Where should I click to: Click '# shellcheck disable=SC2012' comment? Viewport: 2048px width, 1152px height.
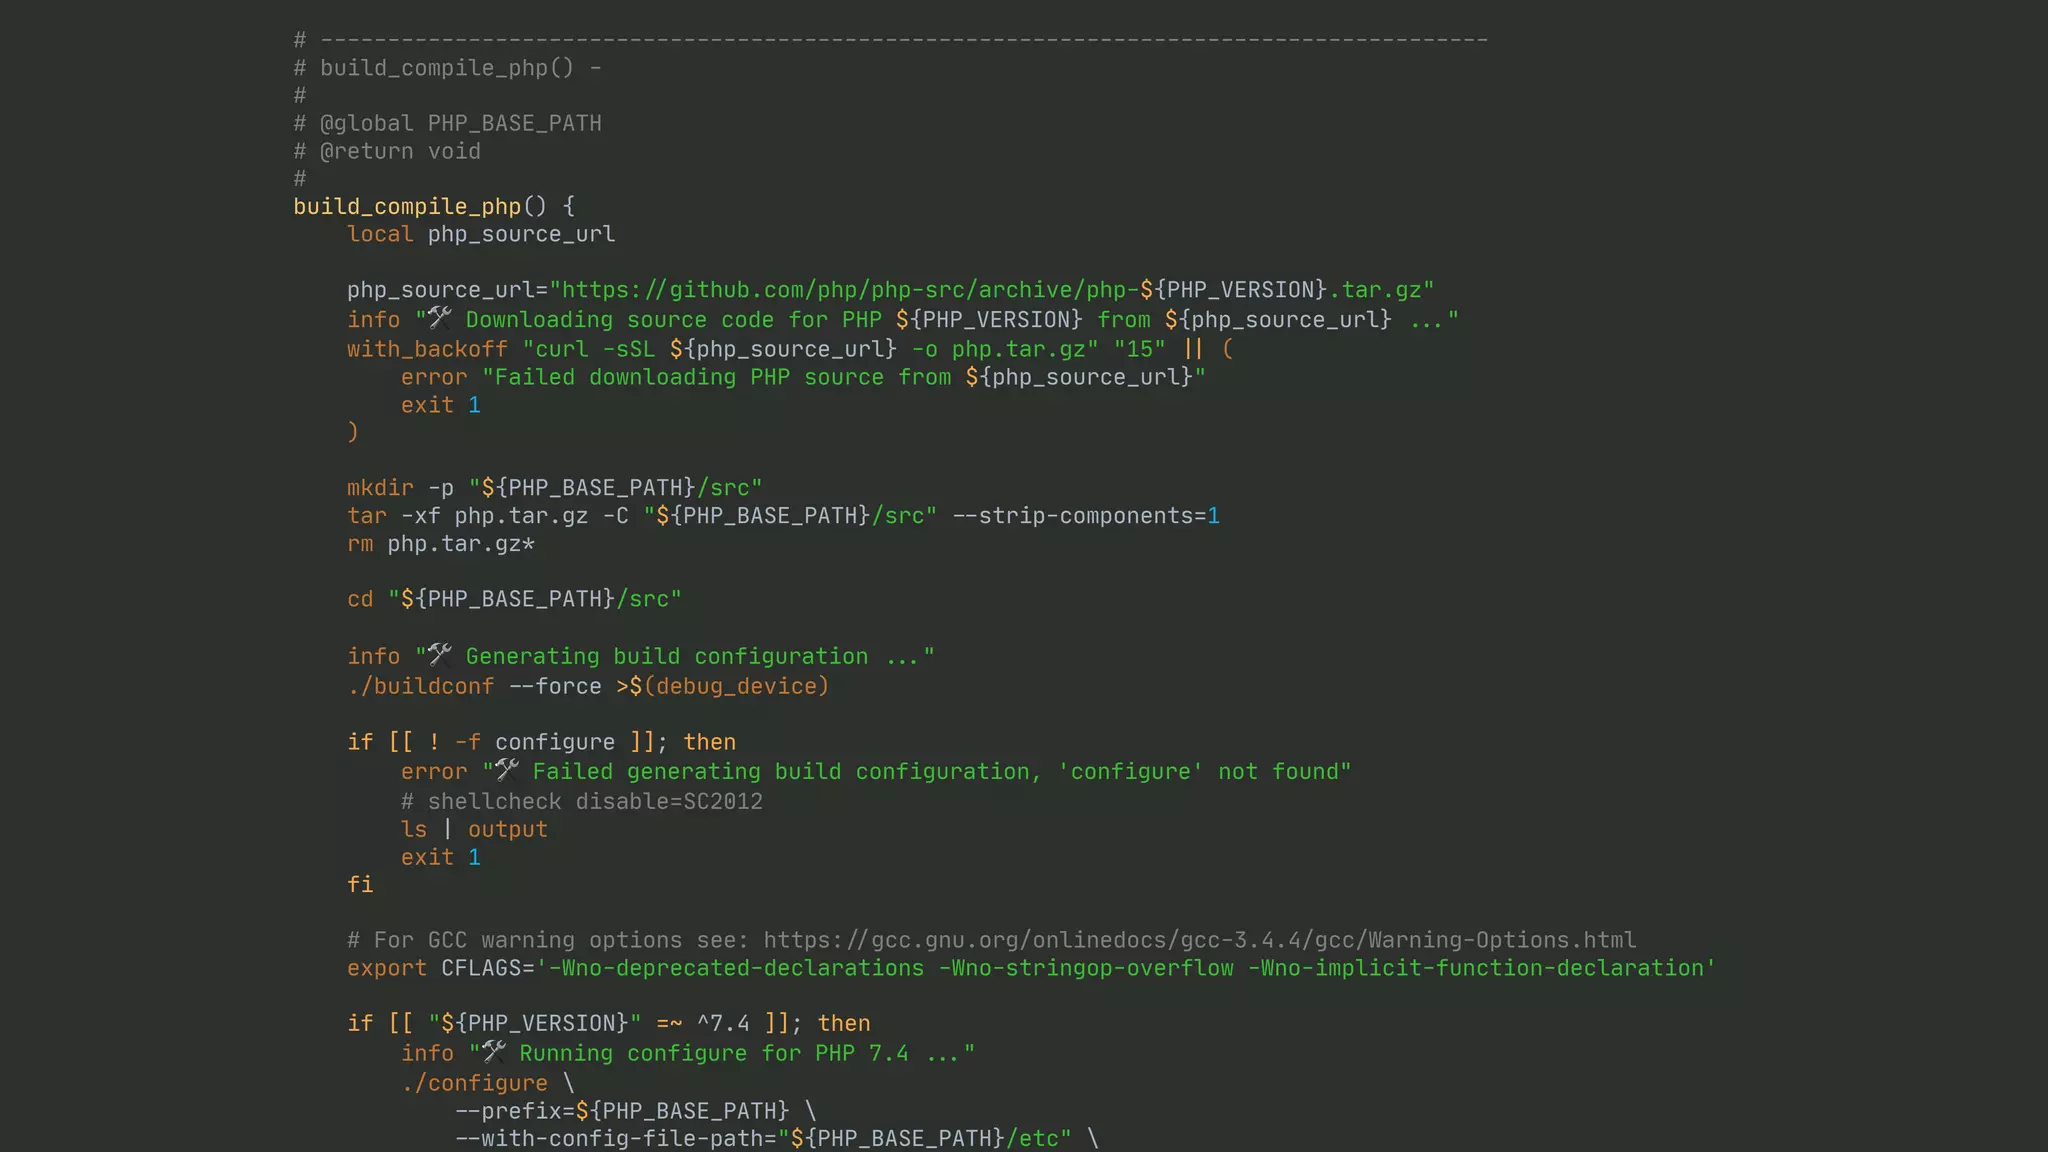click(x=582, y=801)
